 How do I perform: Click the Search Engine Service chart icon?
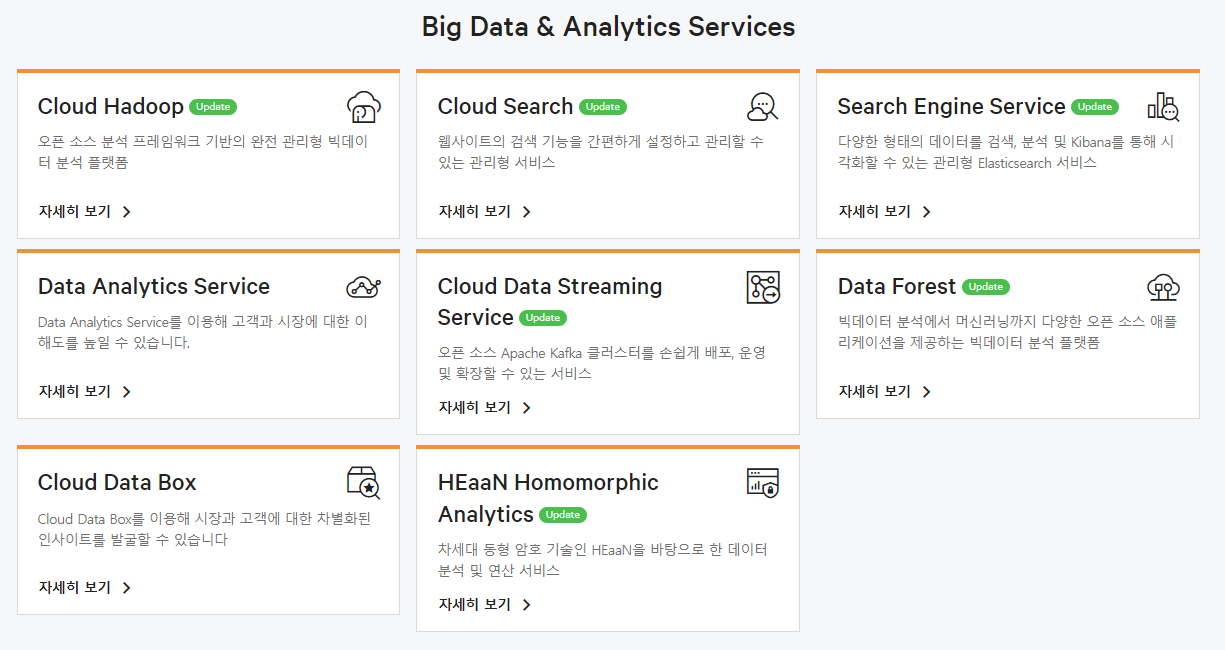tap(1163, 106)
